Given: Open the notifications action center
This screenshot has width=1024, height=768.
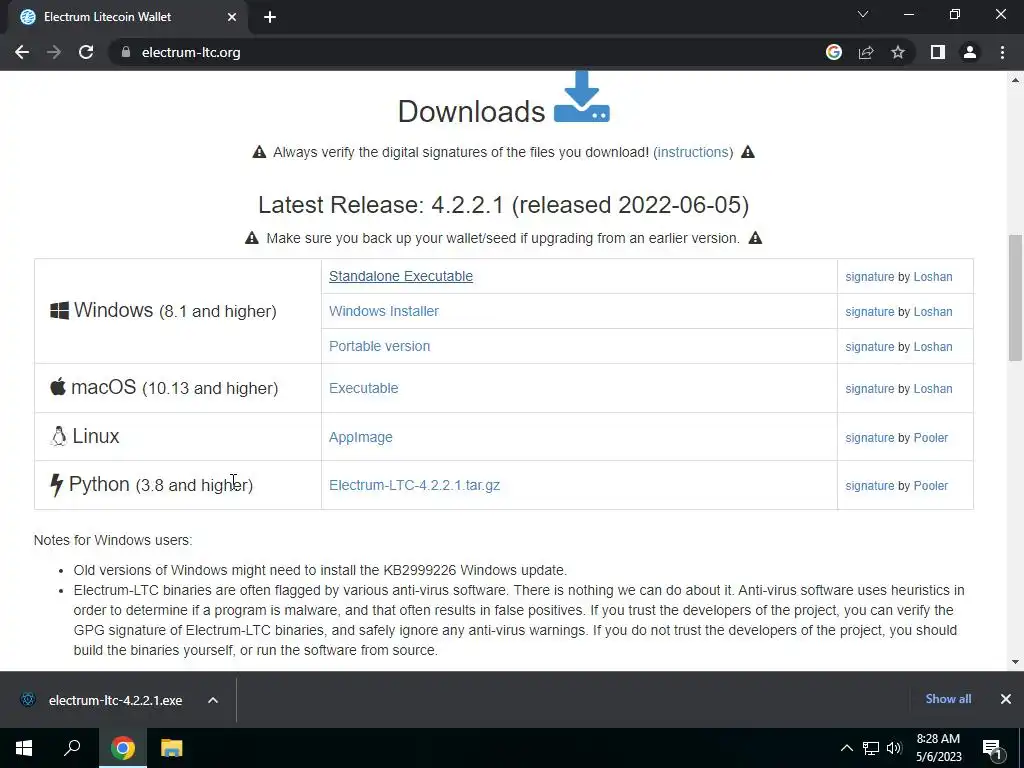Looking at the screenshot, I should 993,748.
